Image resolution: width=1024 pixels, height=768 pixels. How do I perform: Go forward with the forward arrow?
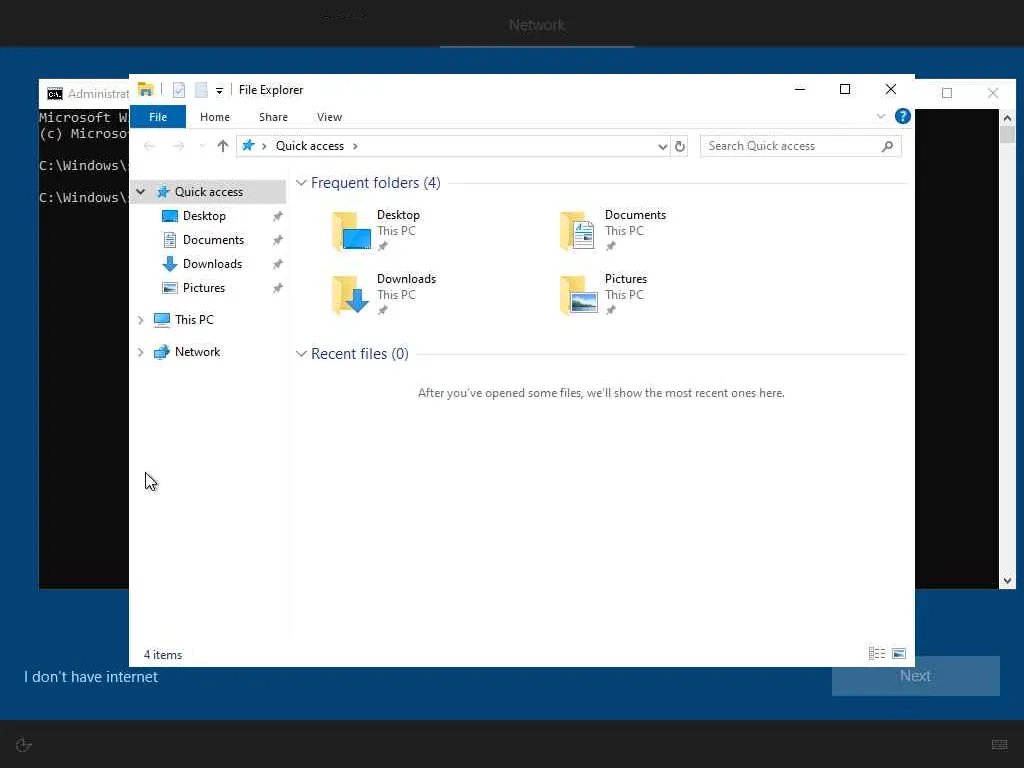(x=178, y=146)
